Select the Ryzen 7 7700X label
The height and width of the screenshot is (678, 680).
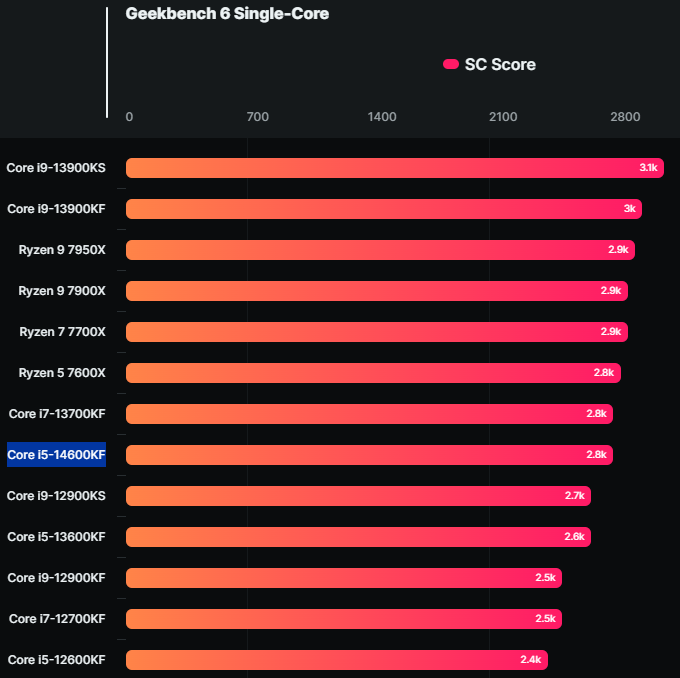tap(62, 332)
